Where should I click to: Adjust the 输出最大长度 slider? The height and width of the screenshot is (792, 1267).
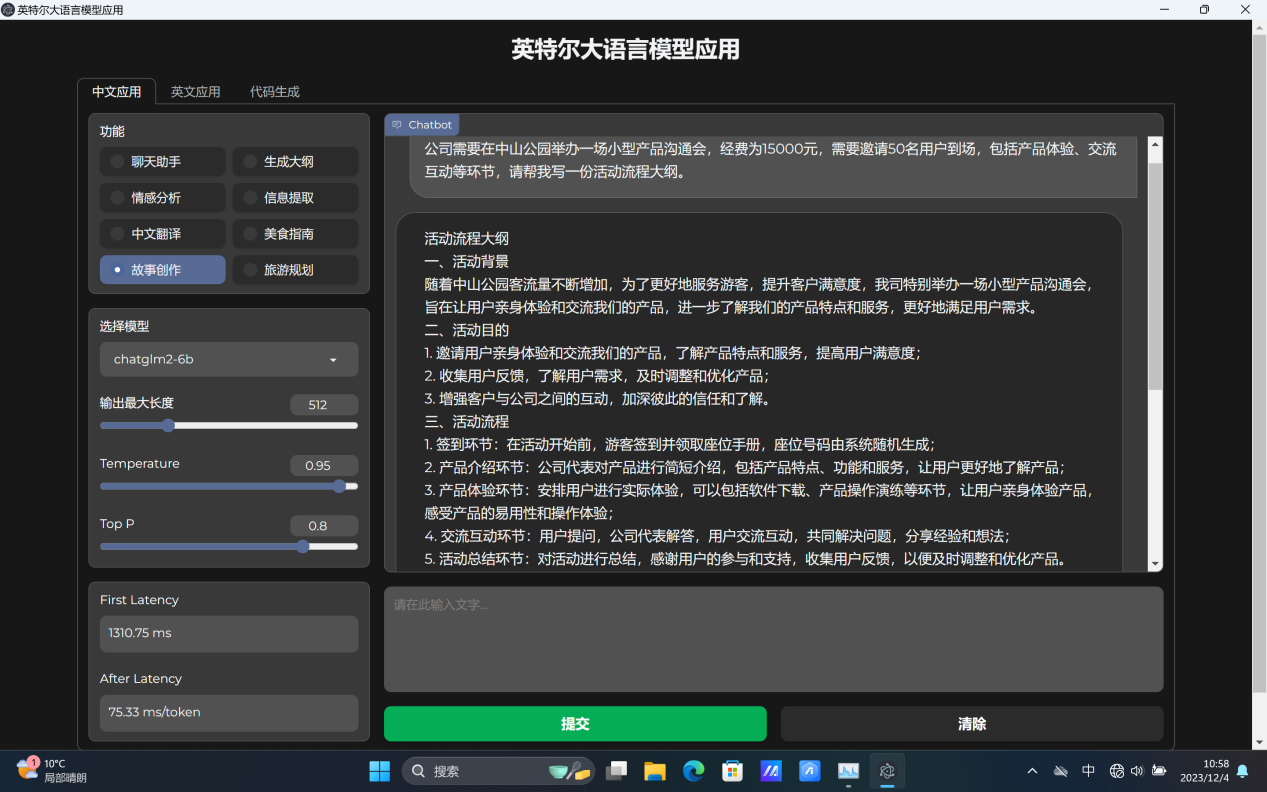(229, 426)
